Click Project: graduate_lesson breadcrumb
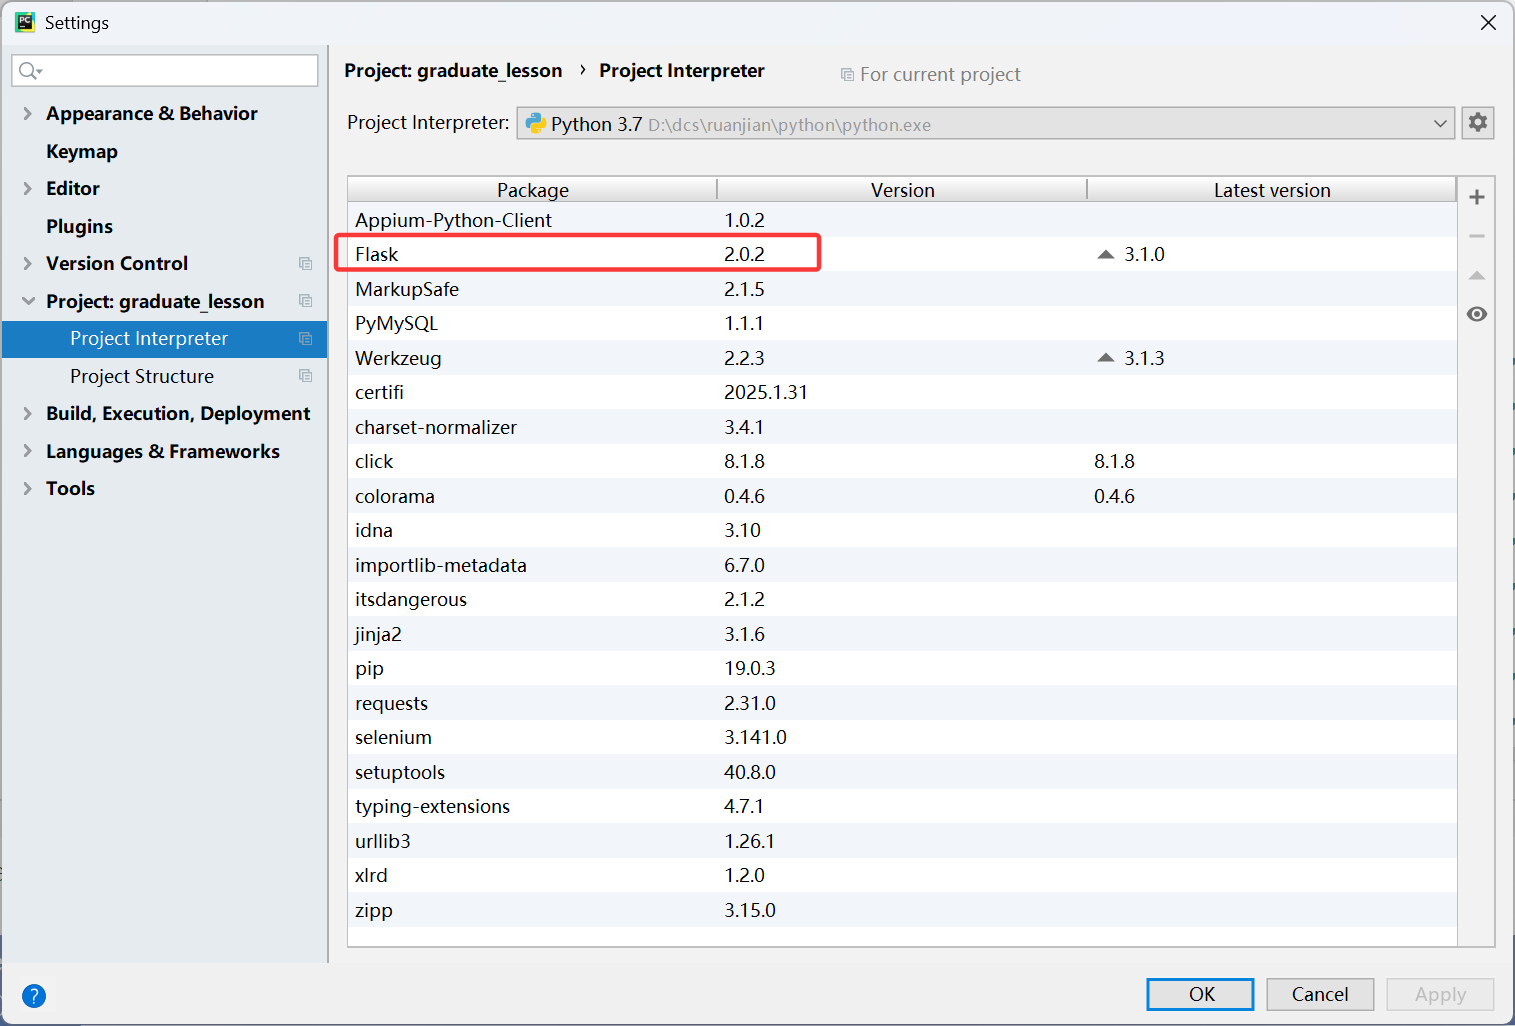This screenshot has height=1026, width=1515. [x=453, y=71]
